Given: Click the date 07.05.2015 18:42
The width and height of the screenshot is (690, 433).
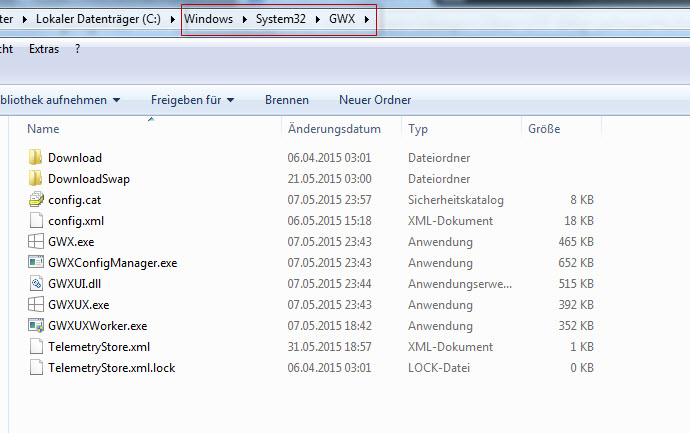Looking at the screenshot, I should pyautogui.click(x=329, y=326).
